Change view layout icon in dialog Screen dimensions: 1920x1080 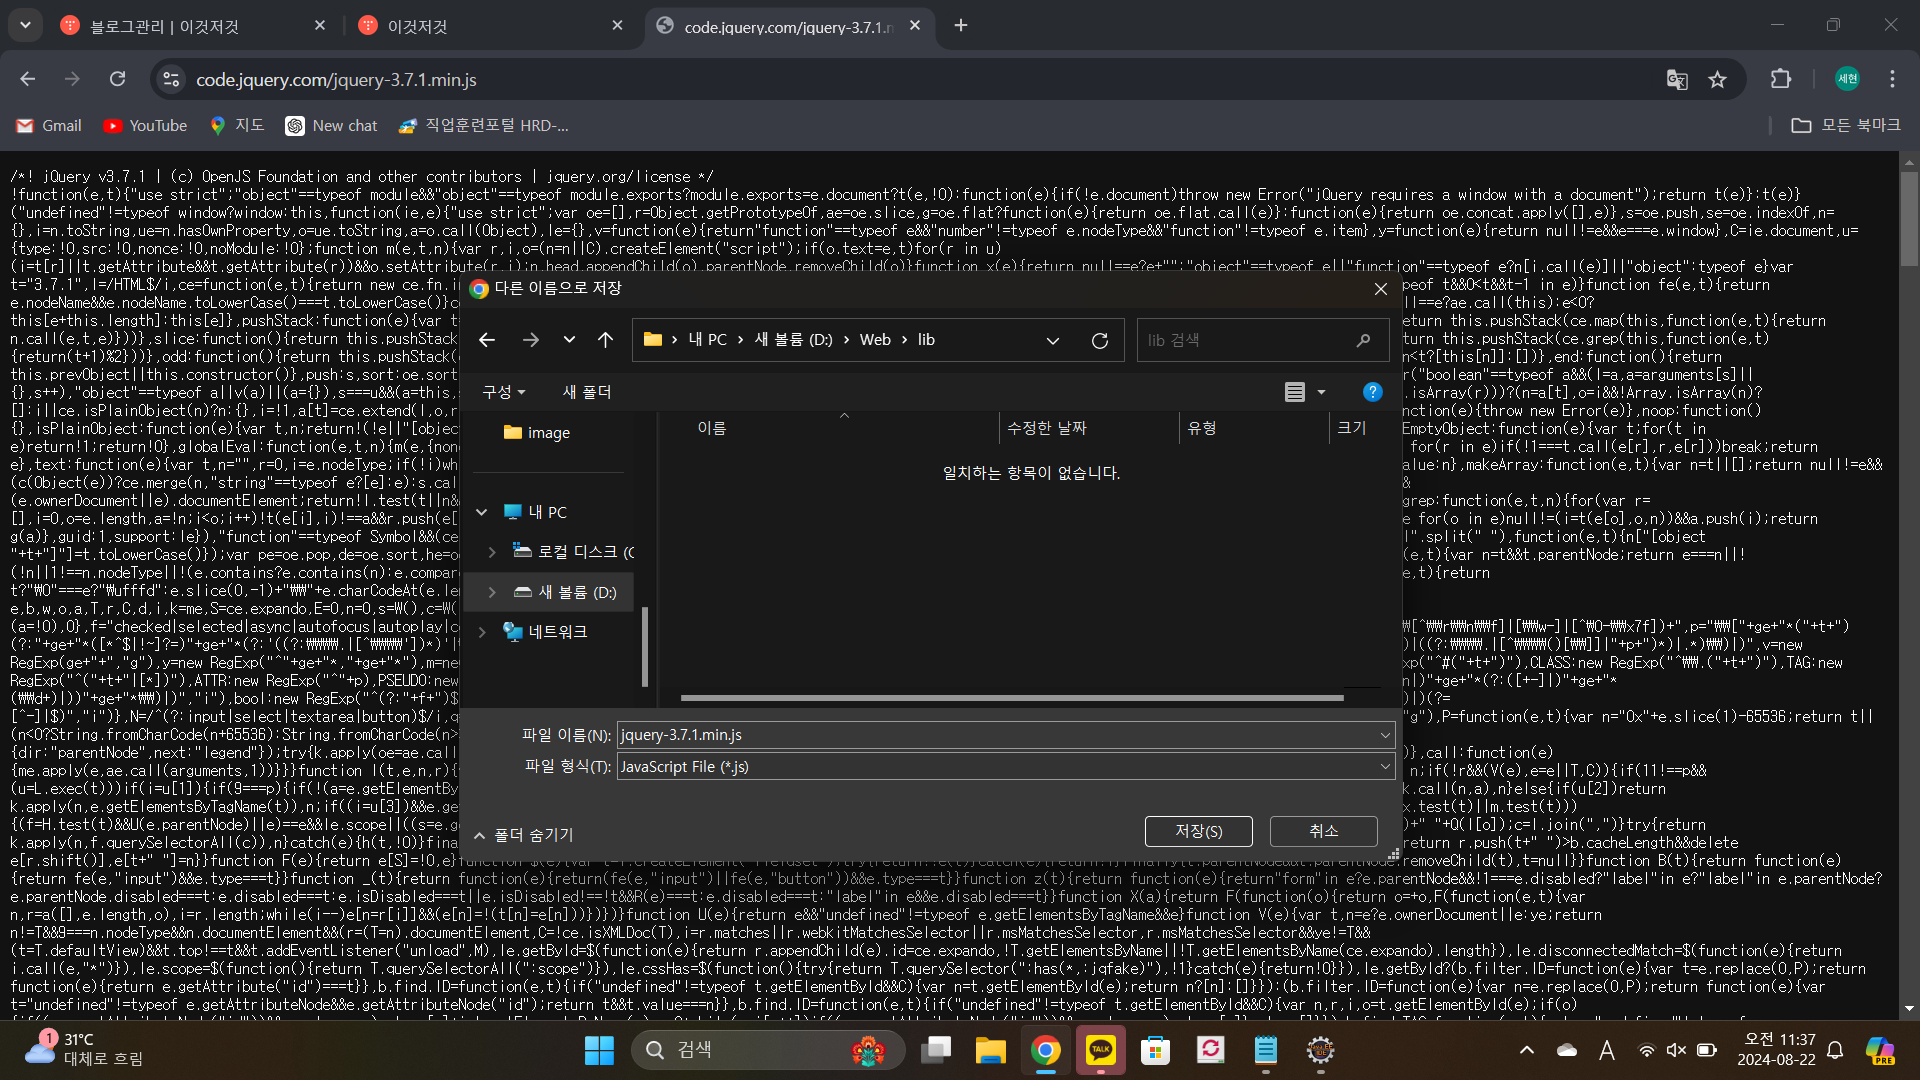click(x=1295, y=392)
